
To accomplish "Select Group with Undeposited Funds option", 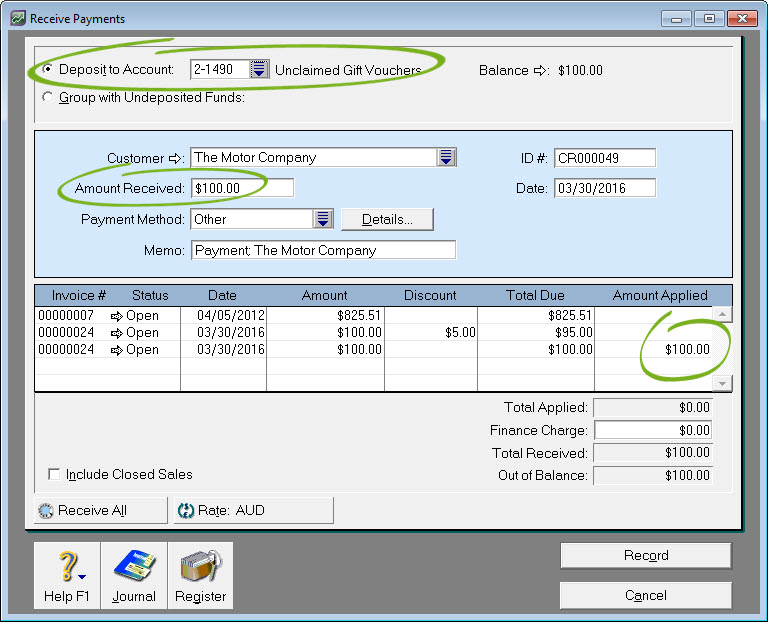I will click(47, 97).
